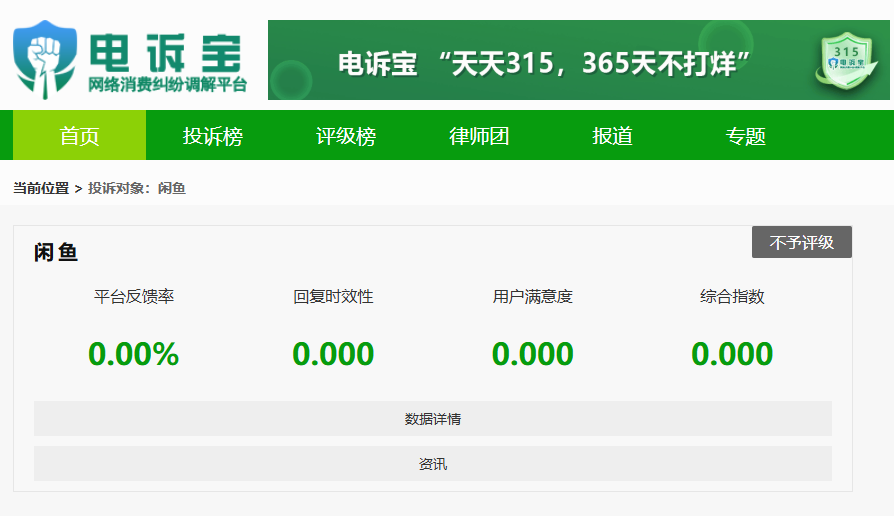Click the 0.00% feedback rate value
The width and height of the screenshot is (894, 516).
(x=133, y=354)
